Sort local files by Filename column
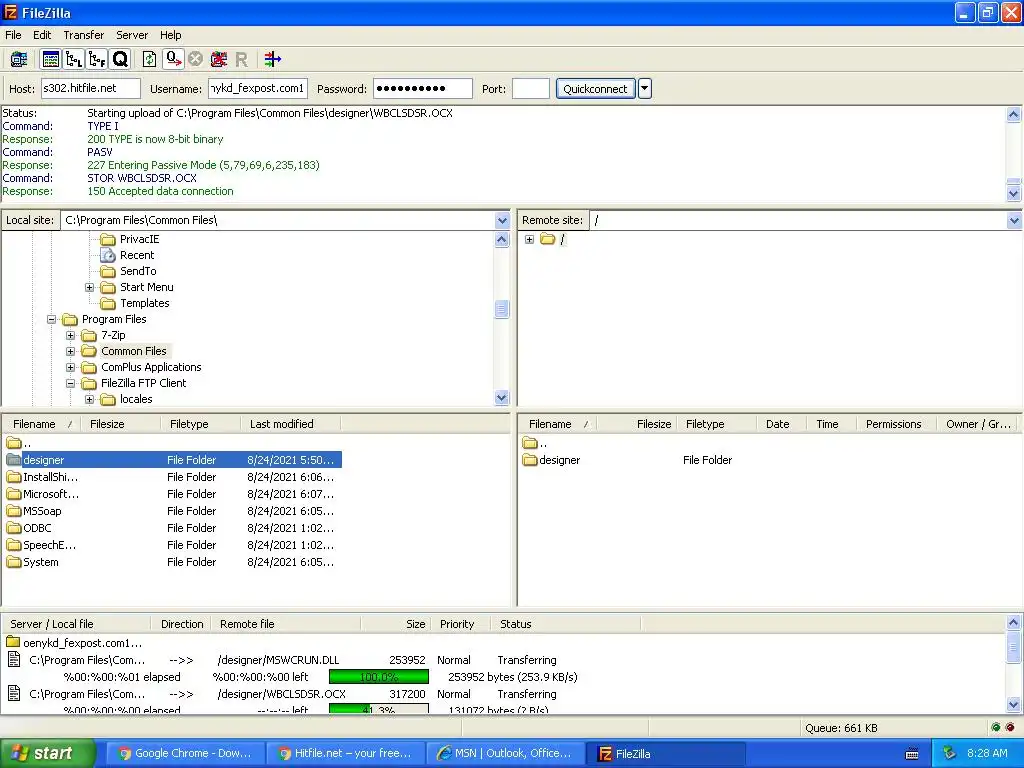The width and height of the screenshot is (1024, 768). pyautogui.click(x=40, y=424)
